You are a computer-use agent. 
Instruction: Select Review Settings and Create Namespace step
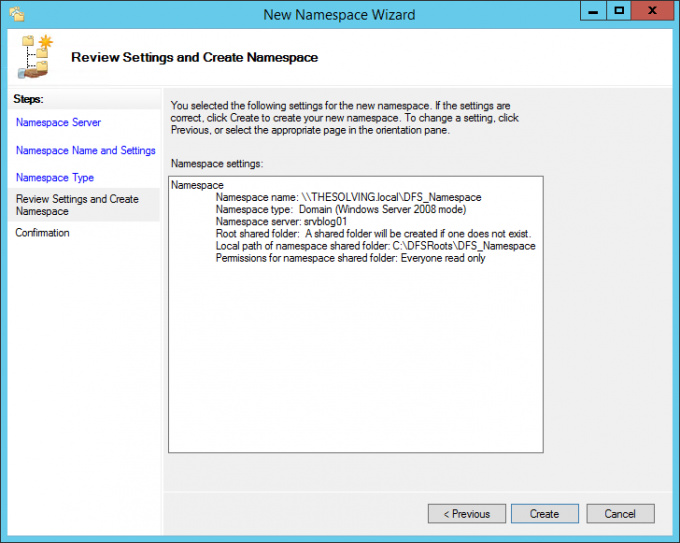[x=77, y=205]
